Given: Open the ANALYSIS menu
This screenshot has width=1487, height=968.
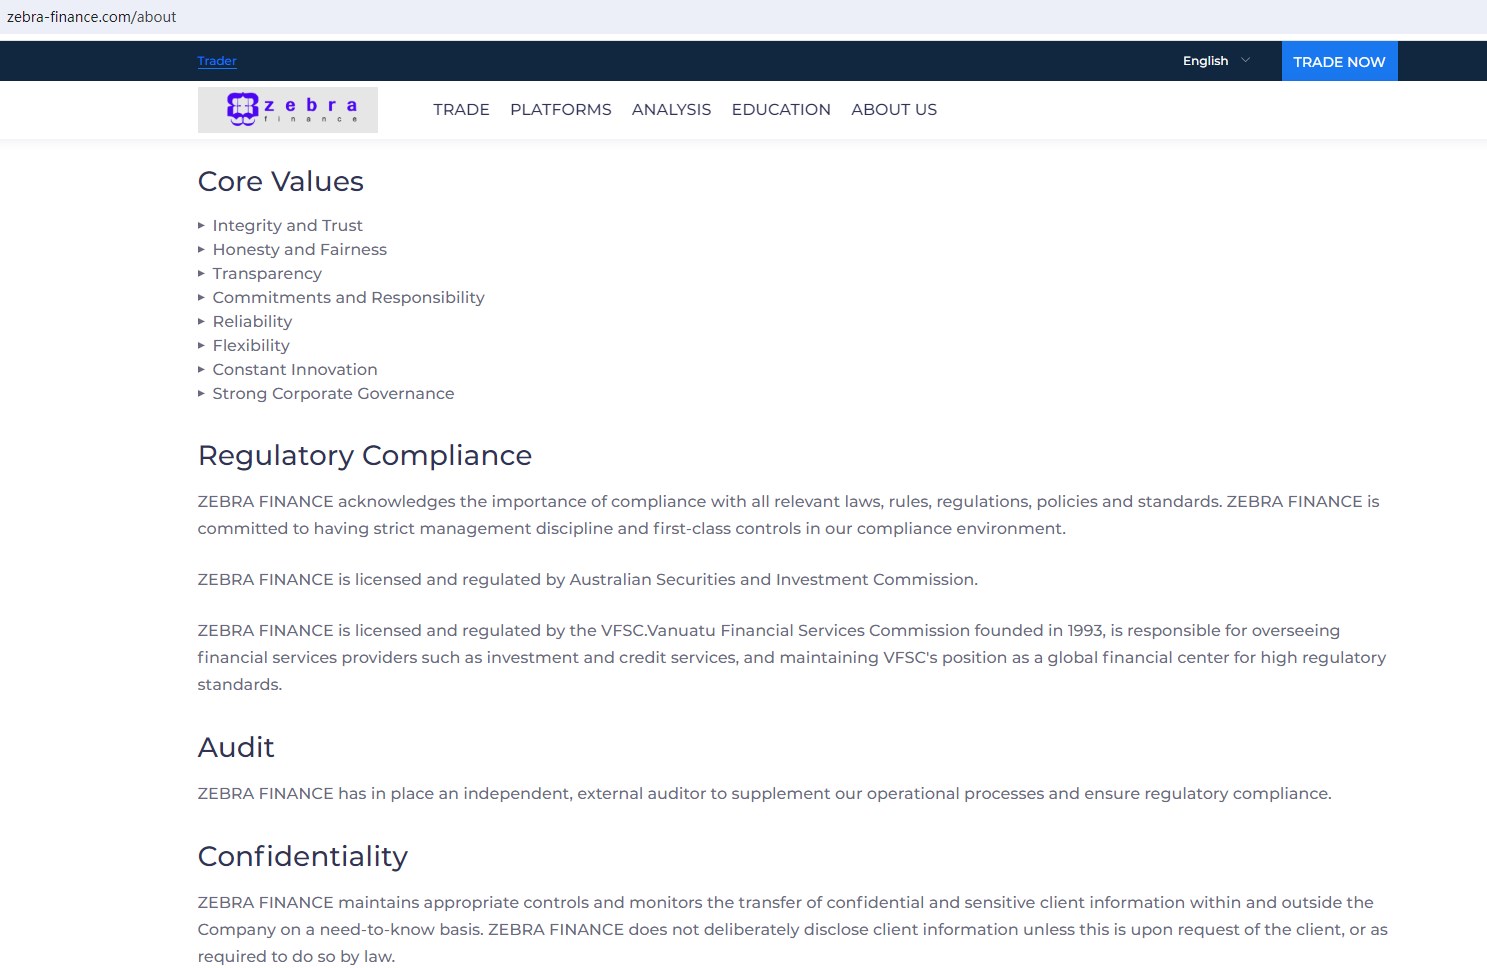Looking at the screenshot, I should point(671,110).
